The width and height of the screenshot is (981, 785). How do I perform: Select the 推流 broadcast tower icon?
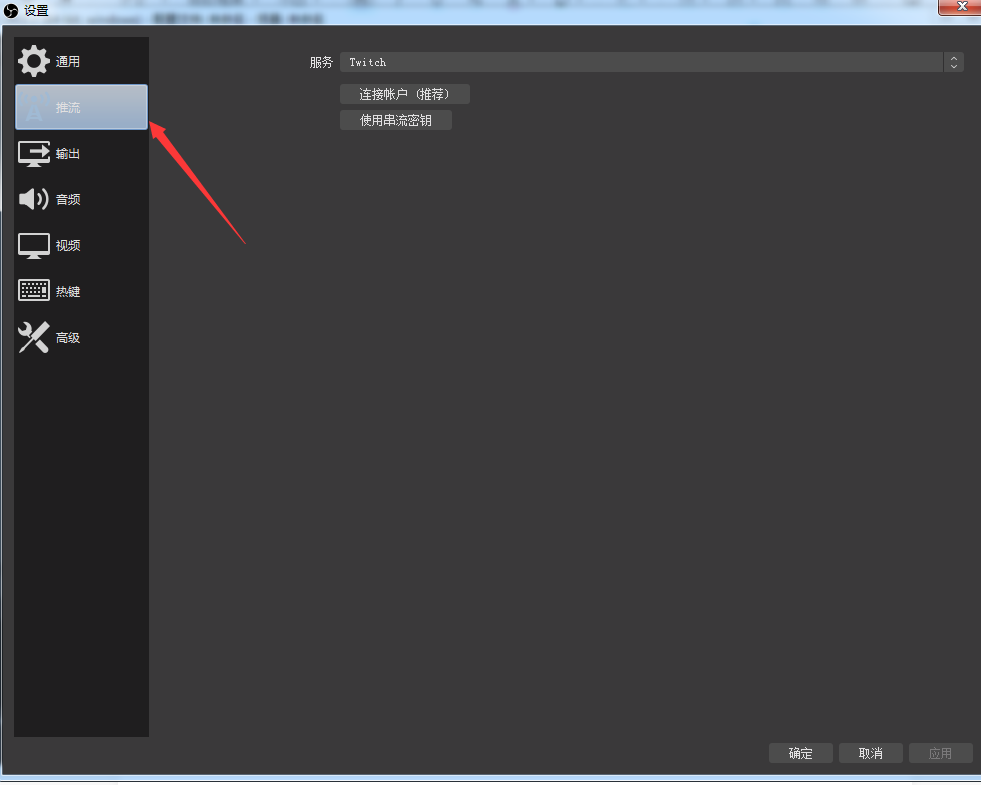(x=33, y=108)
